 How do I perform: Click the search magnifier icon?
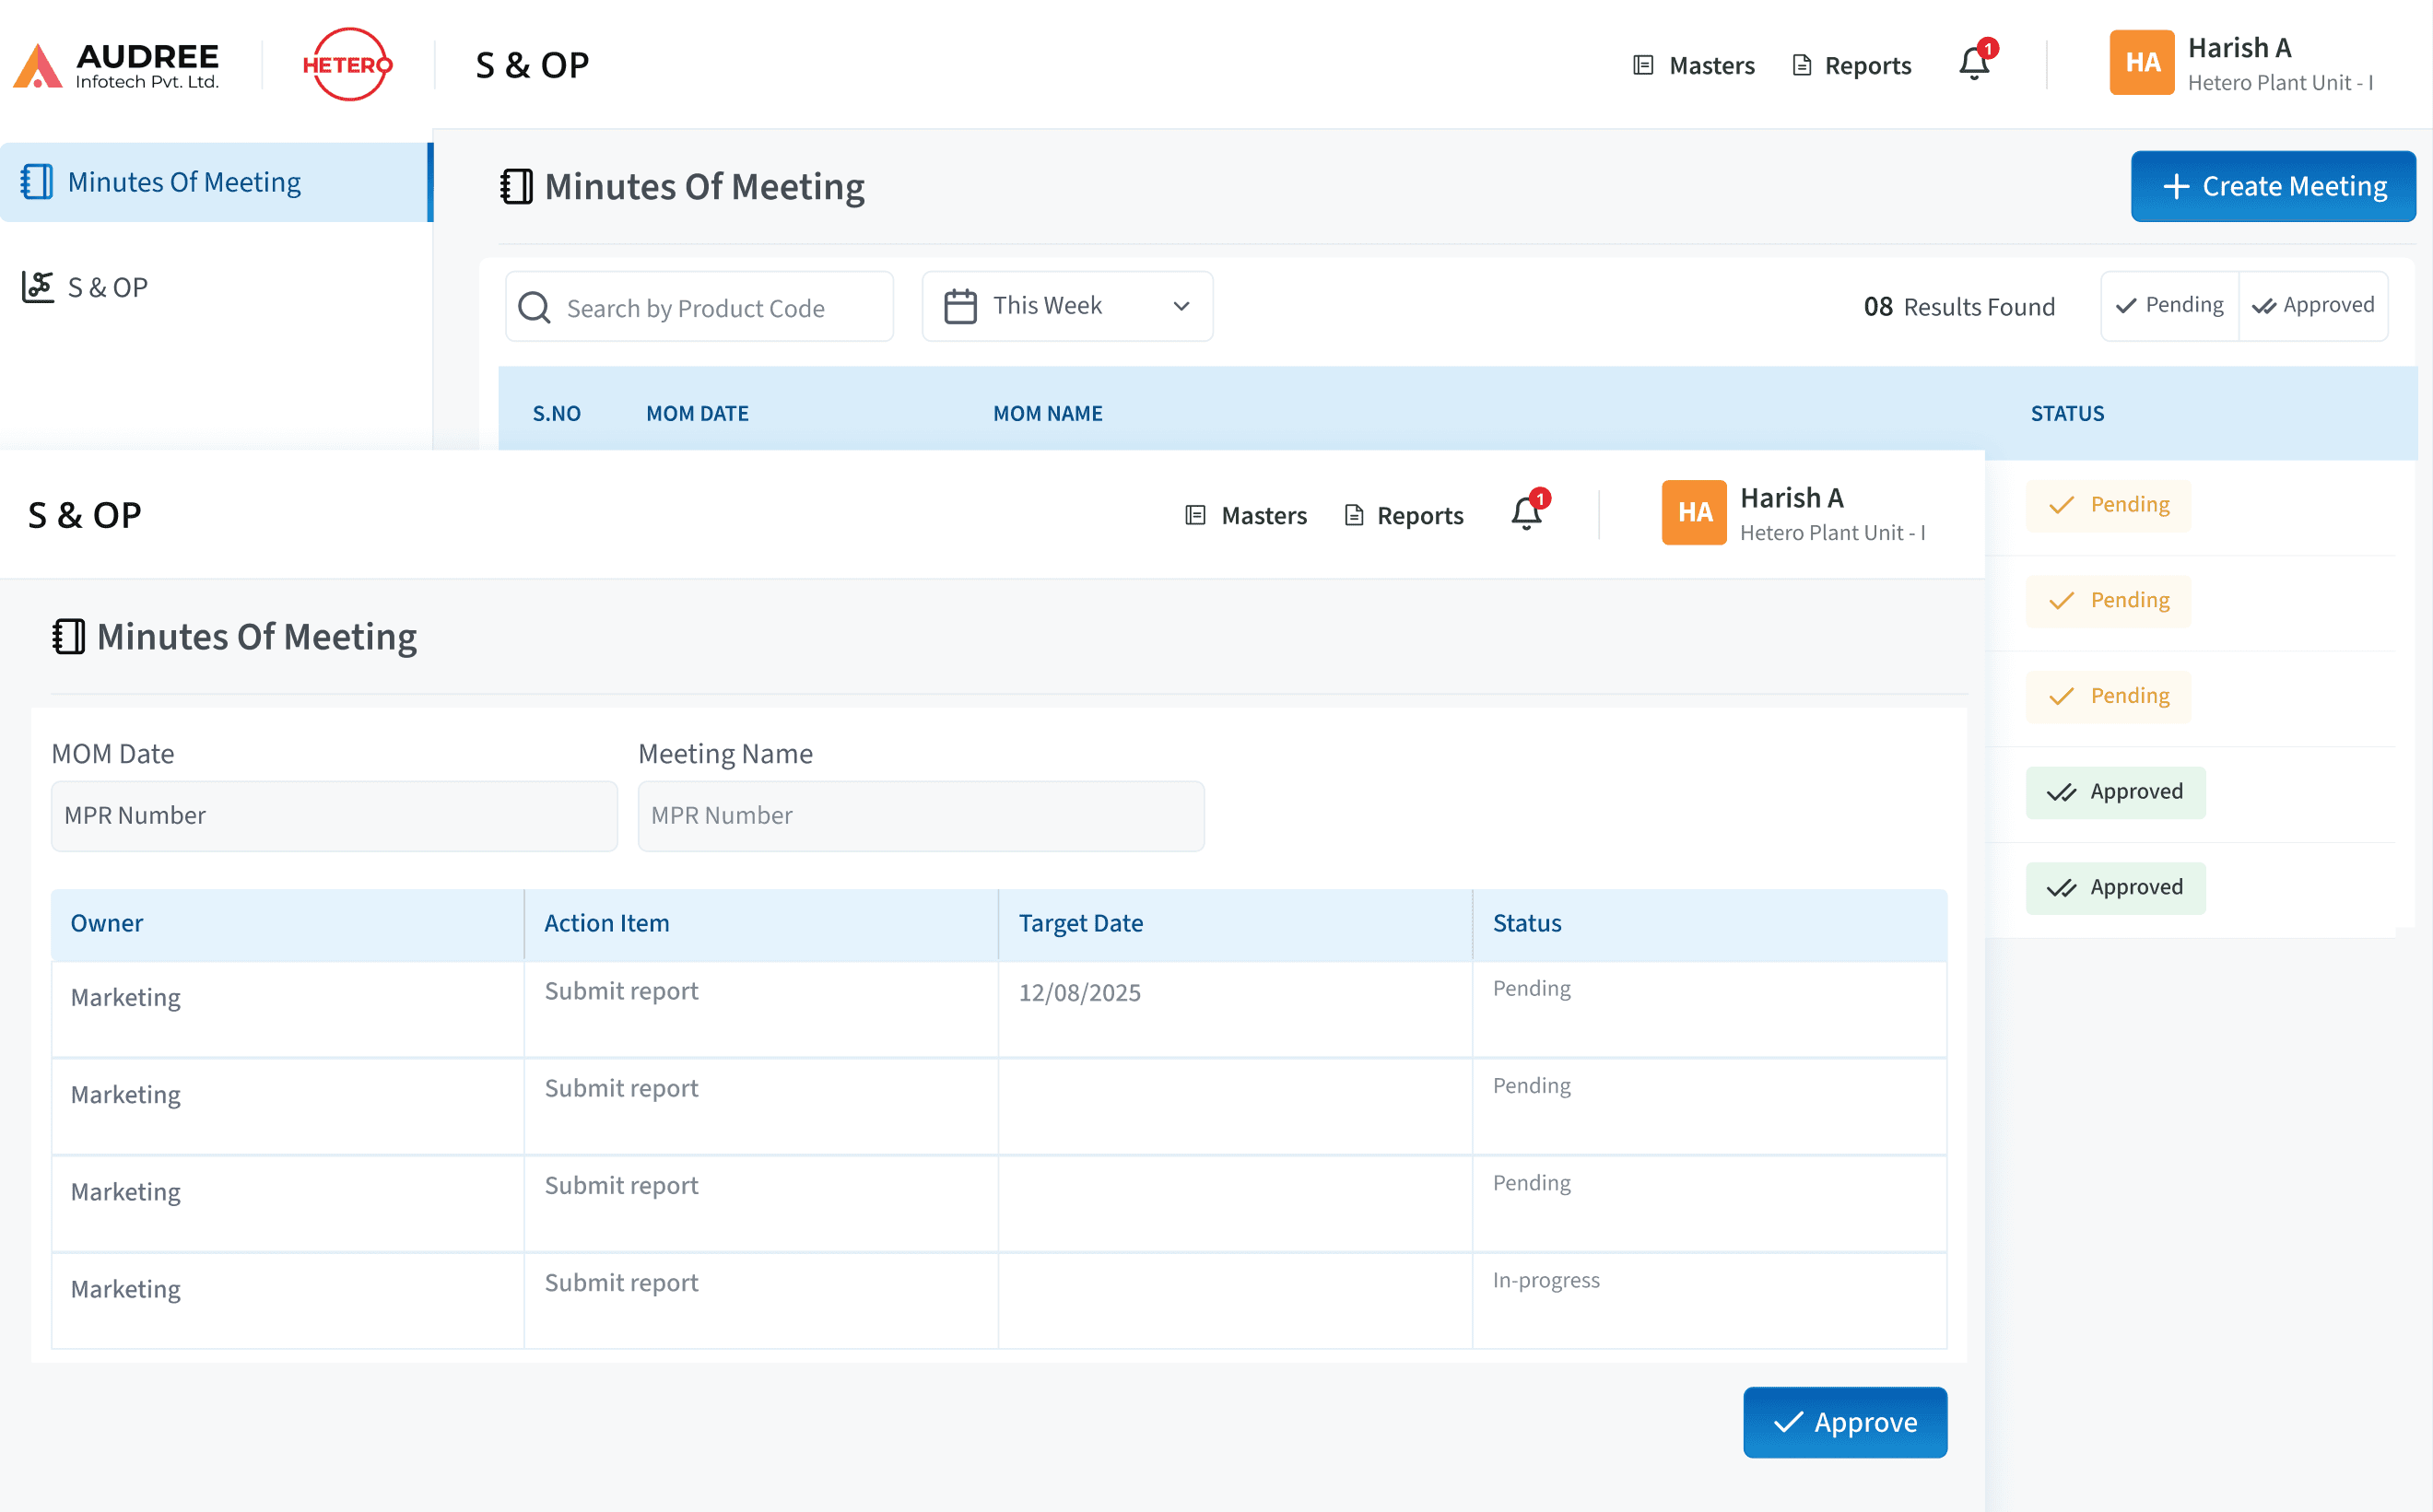coord(535,307)
